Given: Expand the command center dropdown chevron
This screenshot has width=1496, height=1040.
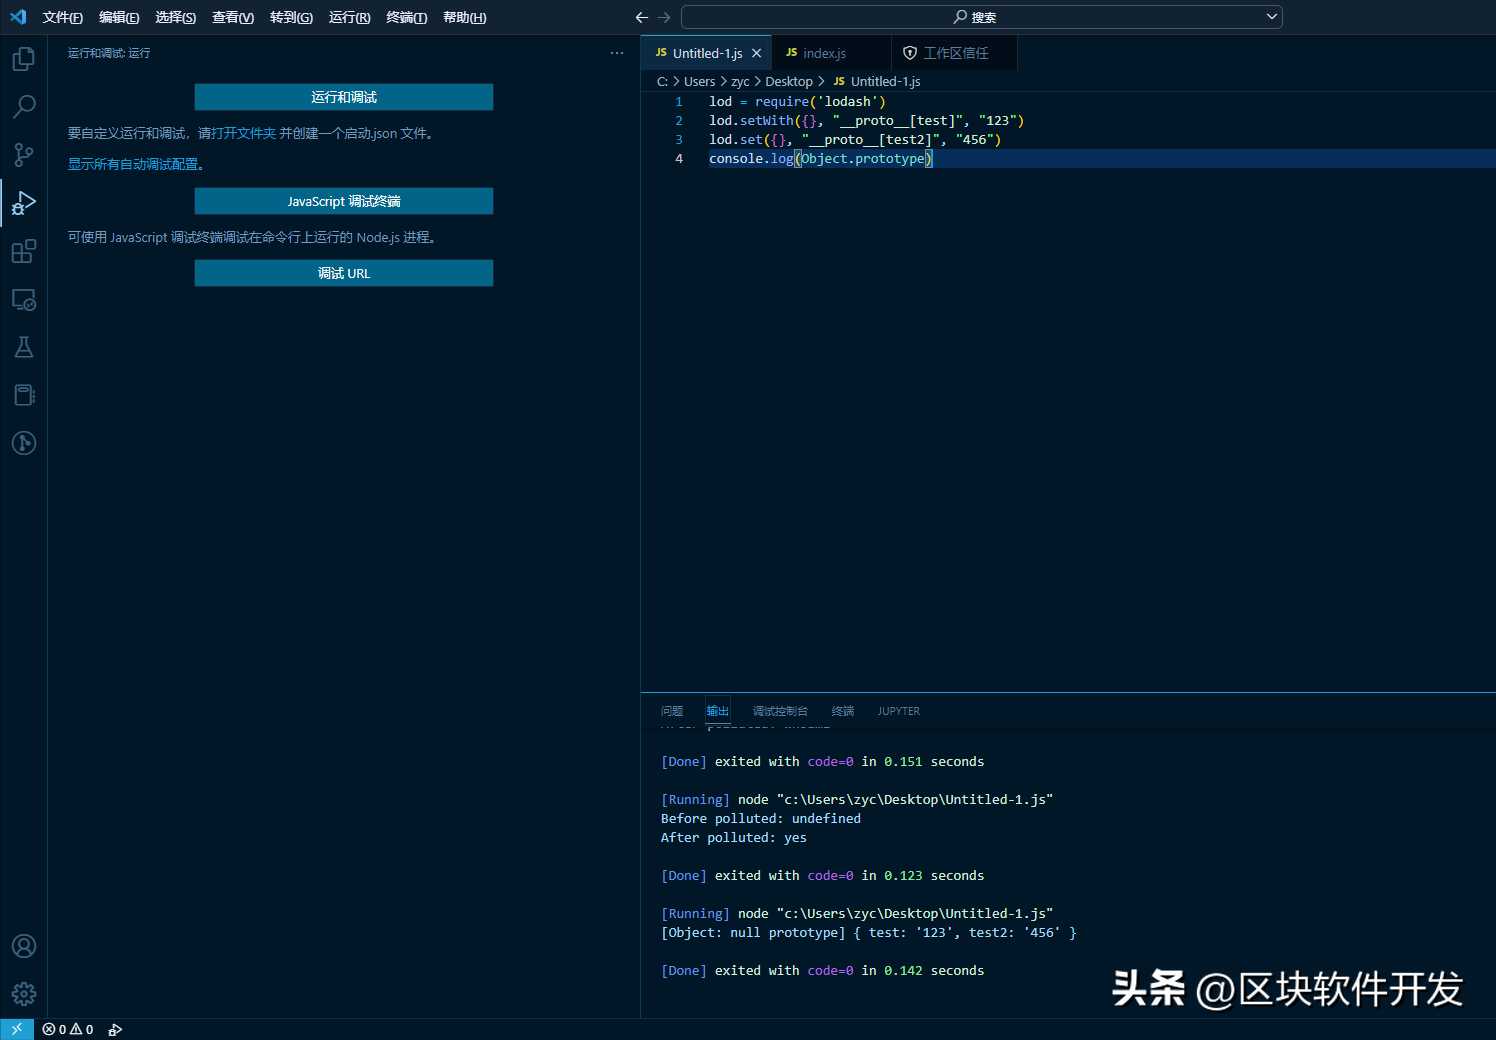Looking at the screenshot, I should tap(1271, 17).
